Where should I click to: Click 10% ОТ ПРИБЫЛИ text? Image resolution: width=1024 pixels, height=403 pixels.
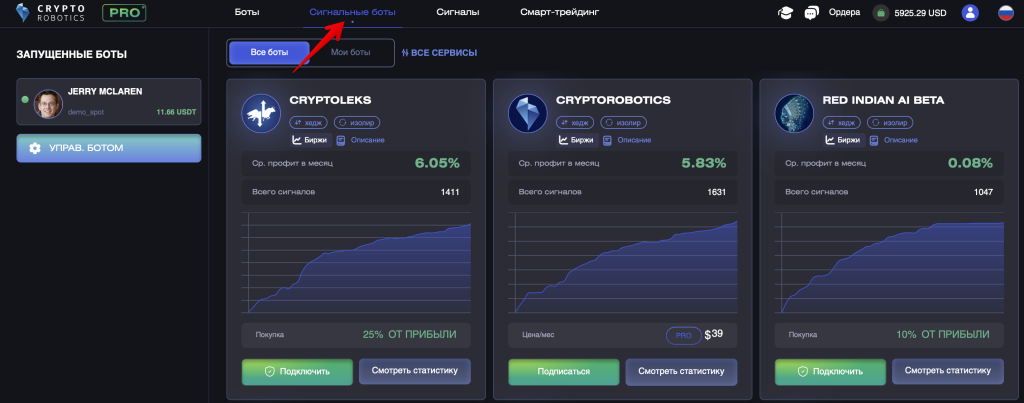point(942,334)
